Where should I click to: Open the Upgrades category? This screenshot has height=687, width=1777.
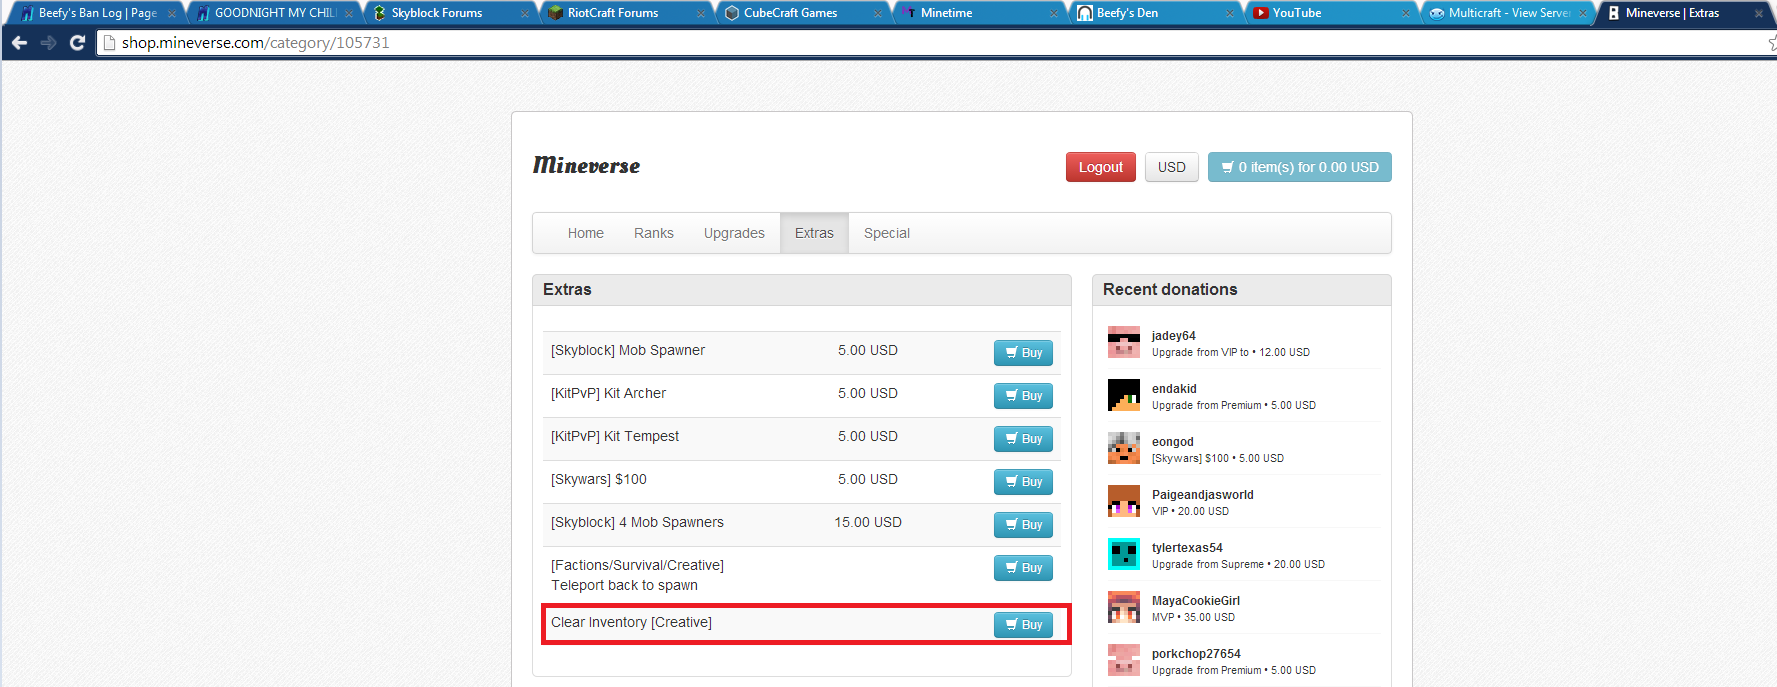point(734,233)
